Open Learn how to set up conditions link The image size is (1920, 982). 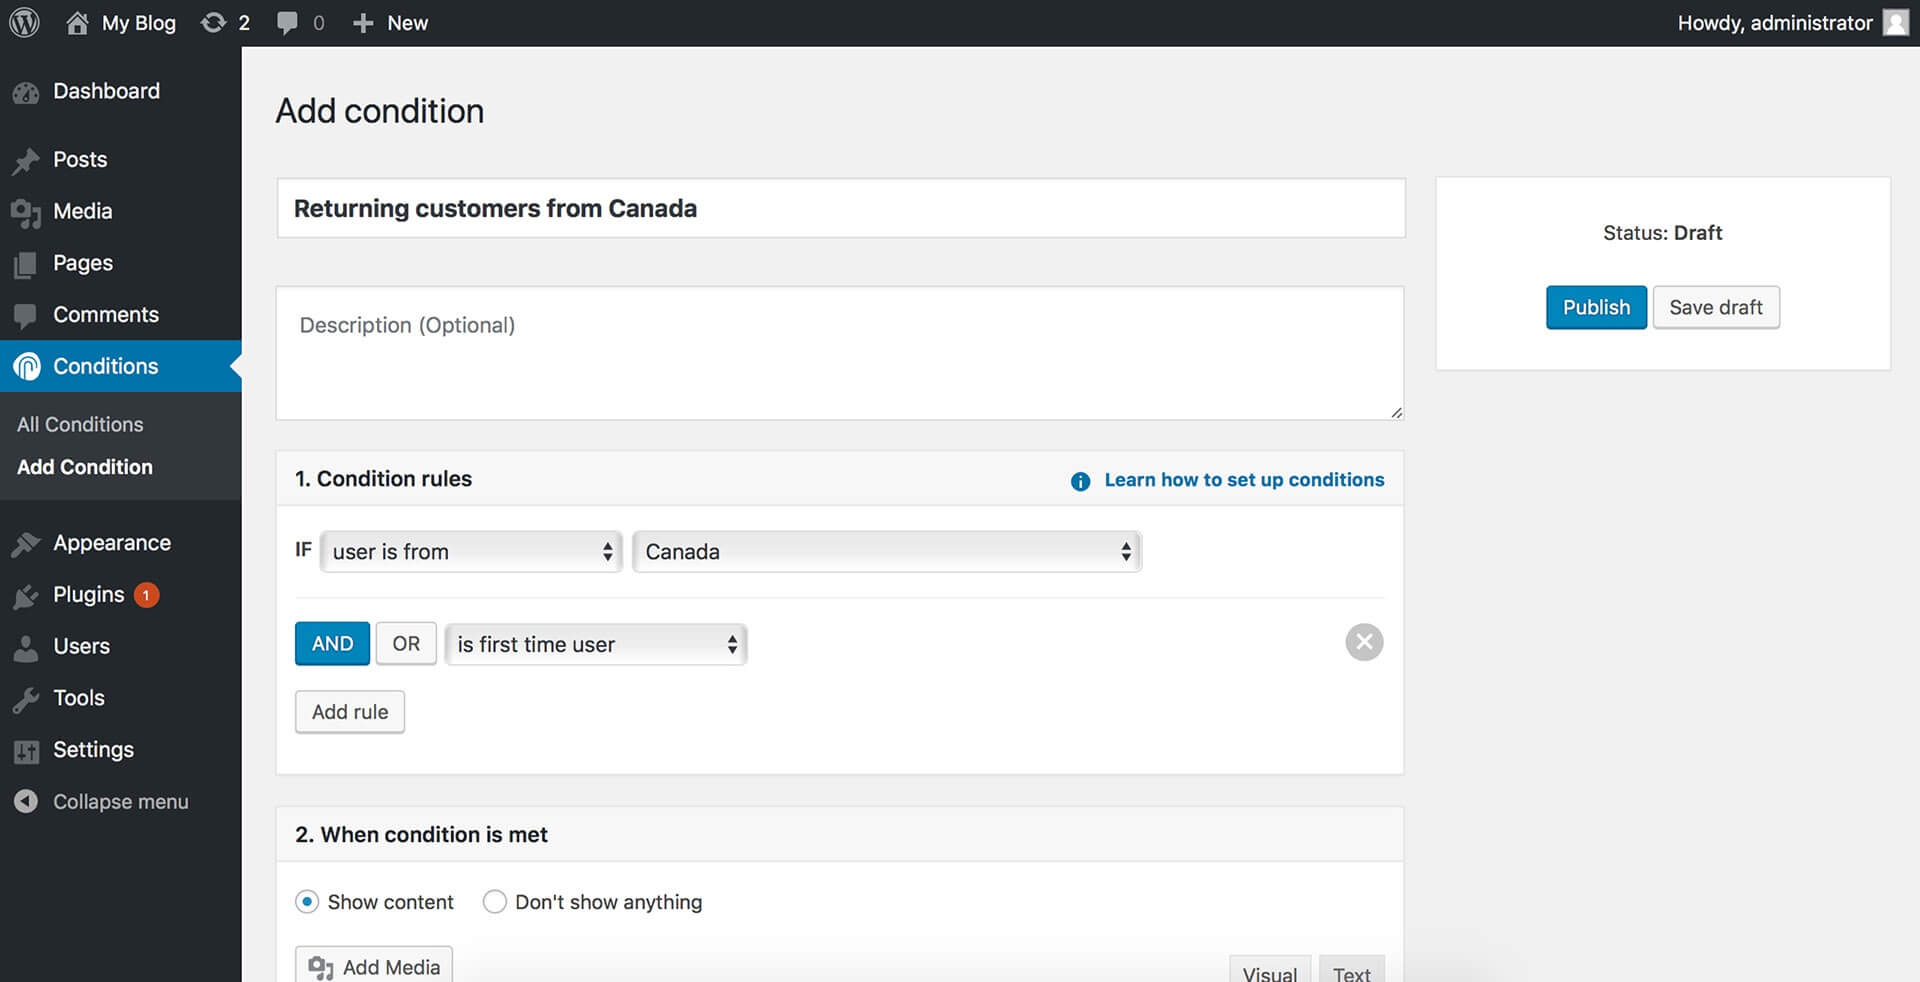(x=1243, y=479)
